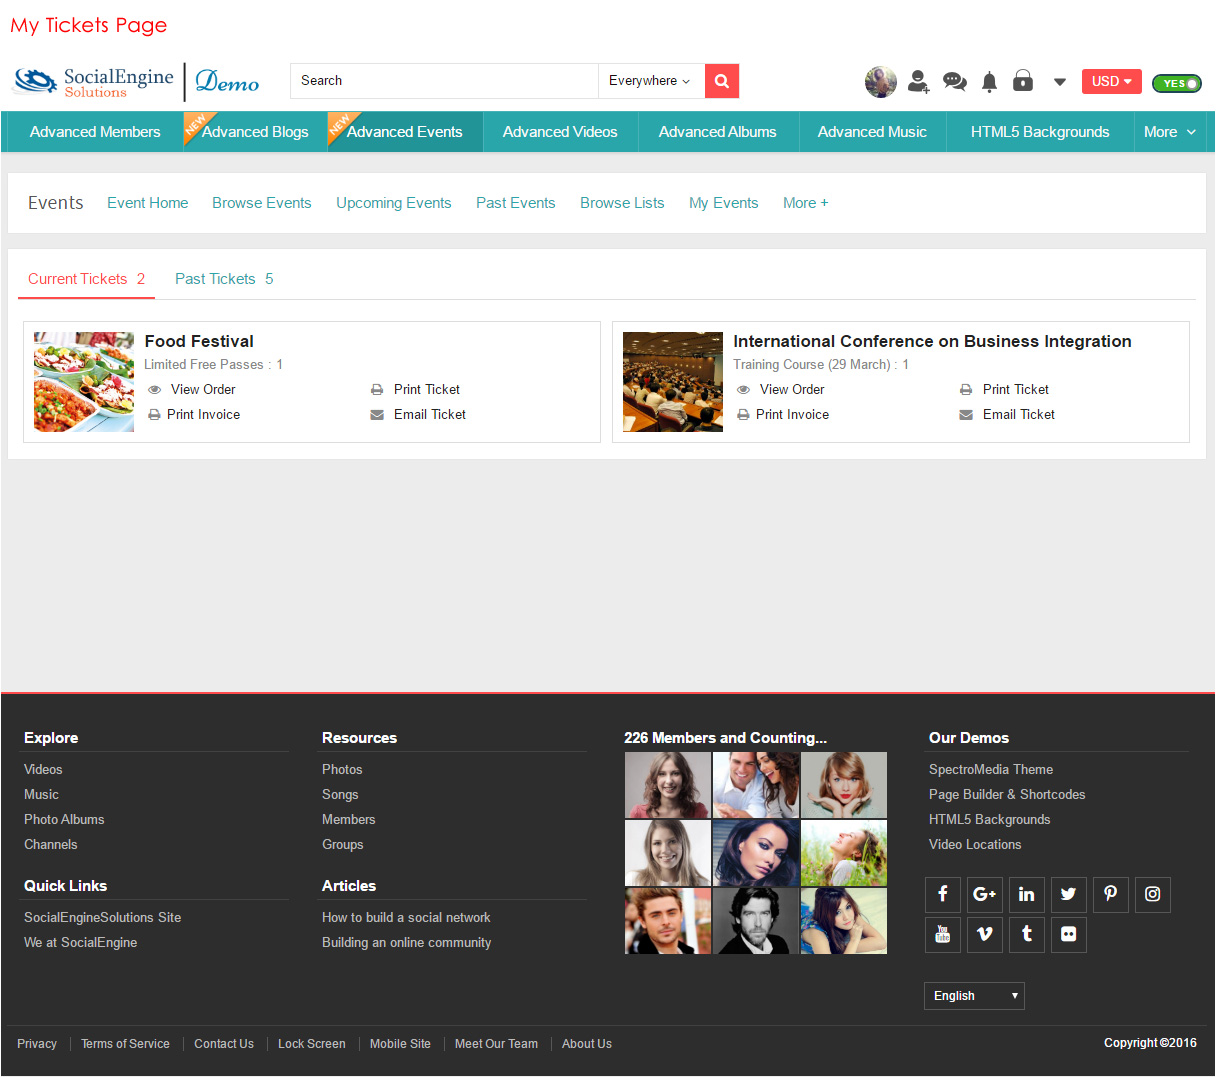This screenshot has height=1077, width=1216.
Task: Click Print Ticket for Food Festival
Action: (x=426, y=390)
